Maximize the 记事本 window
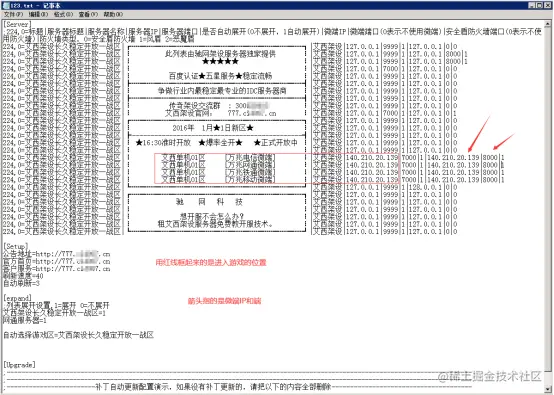 pos(540,5)
